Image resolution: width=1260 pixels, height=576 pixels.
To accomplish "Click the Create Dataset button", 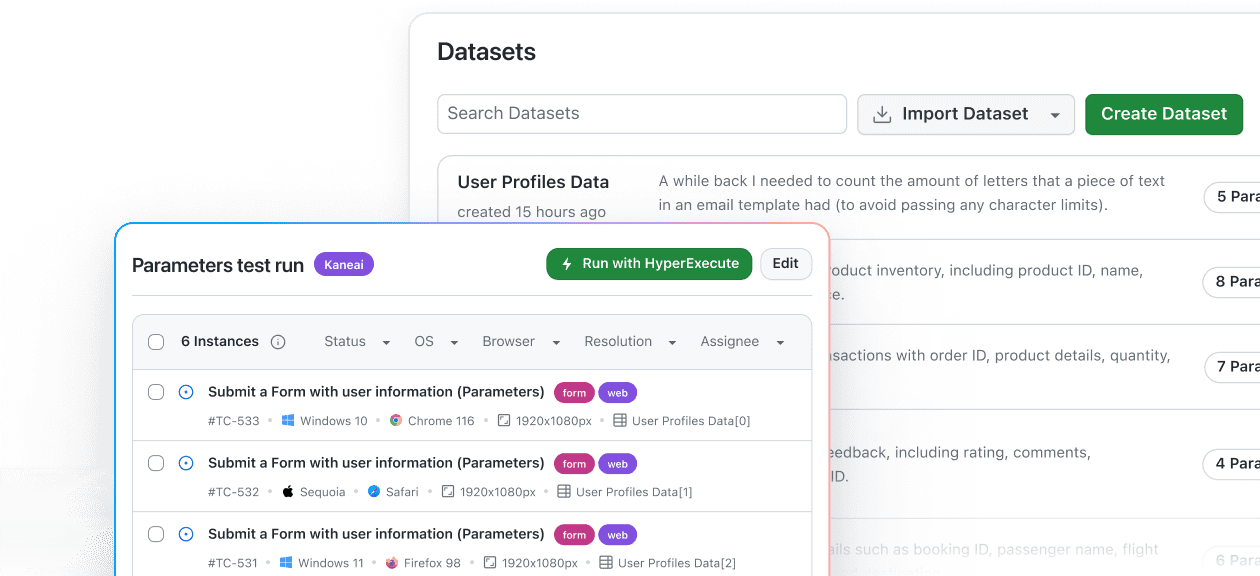I will coord(1163,114).
